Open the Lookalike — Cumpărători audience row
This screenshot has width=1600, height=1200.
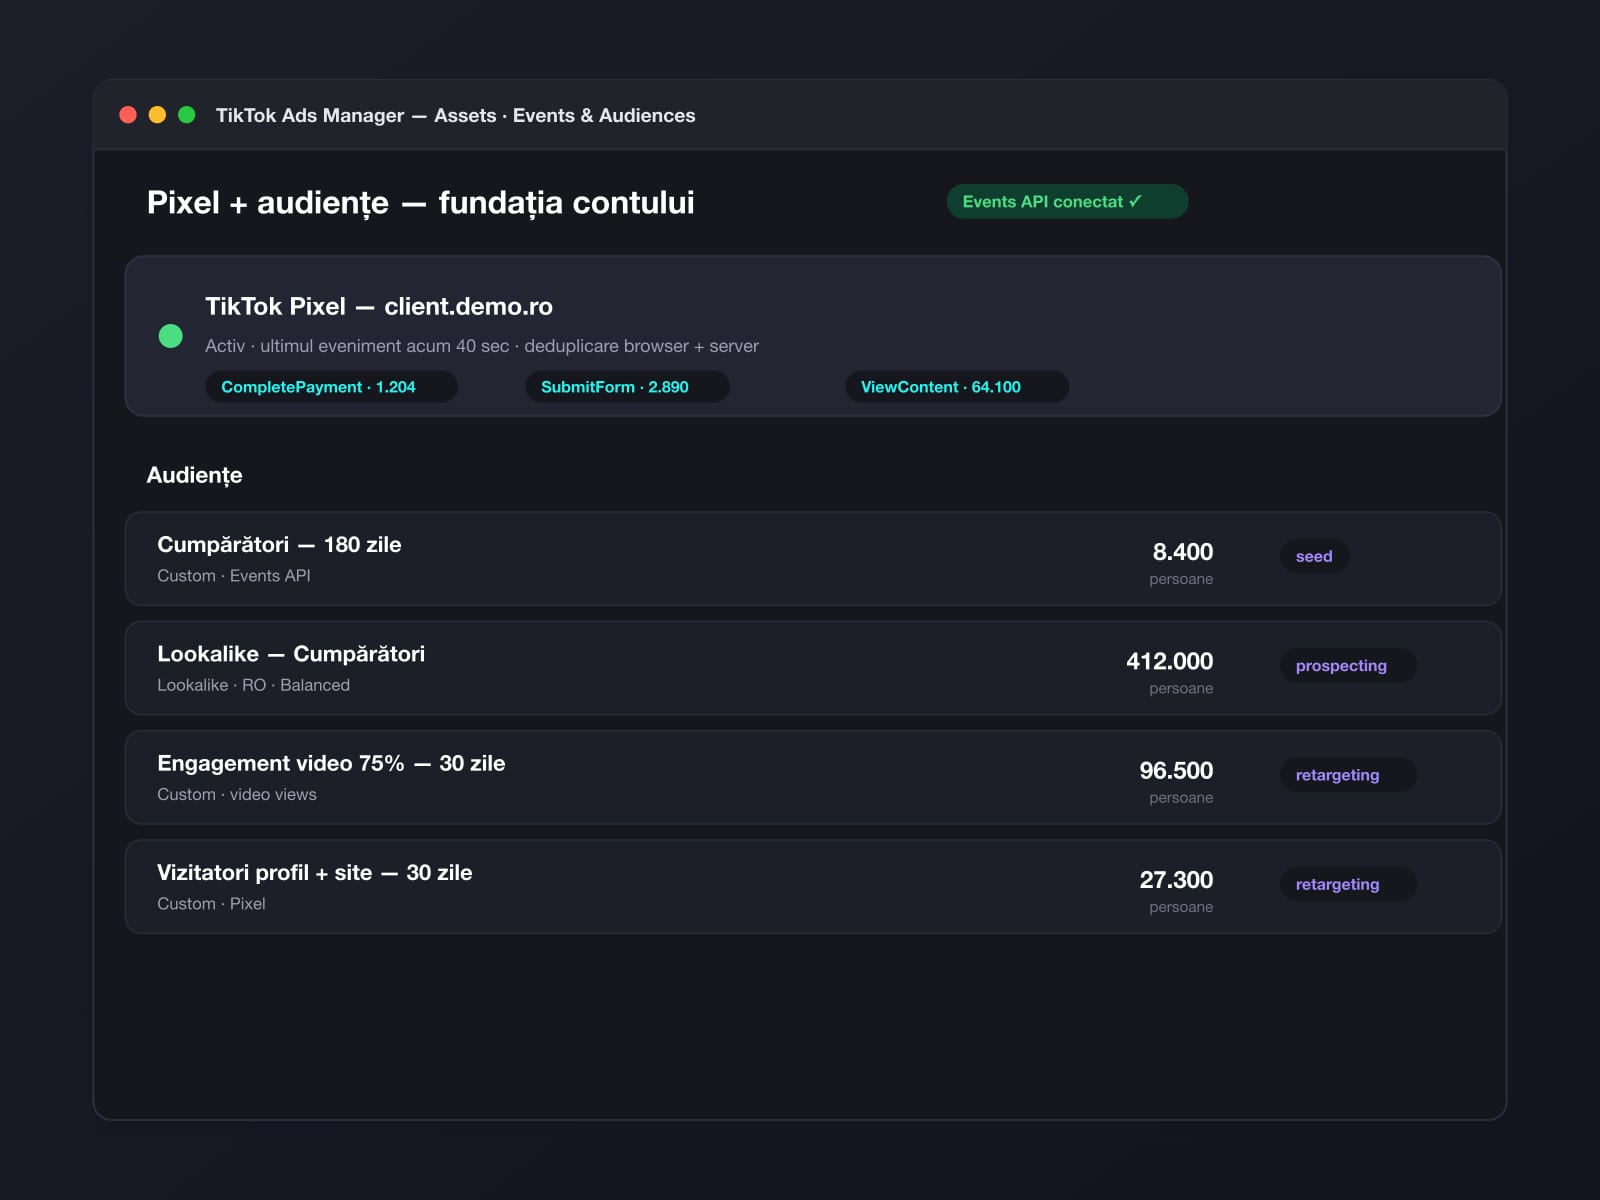tap(813, 668)
